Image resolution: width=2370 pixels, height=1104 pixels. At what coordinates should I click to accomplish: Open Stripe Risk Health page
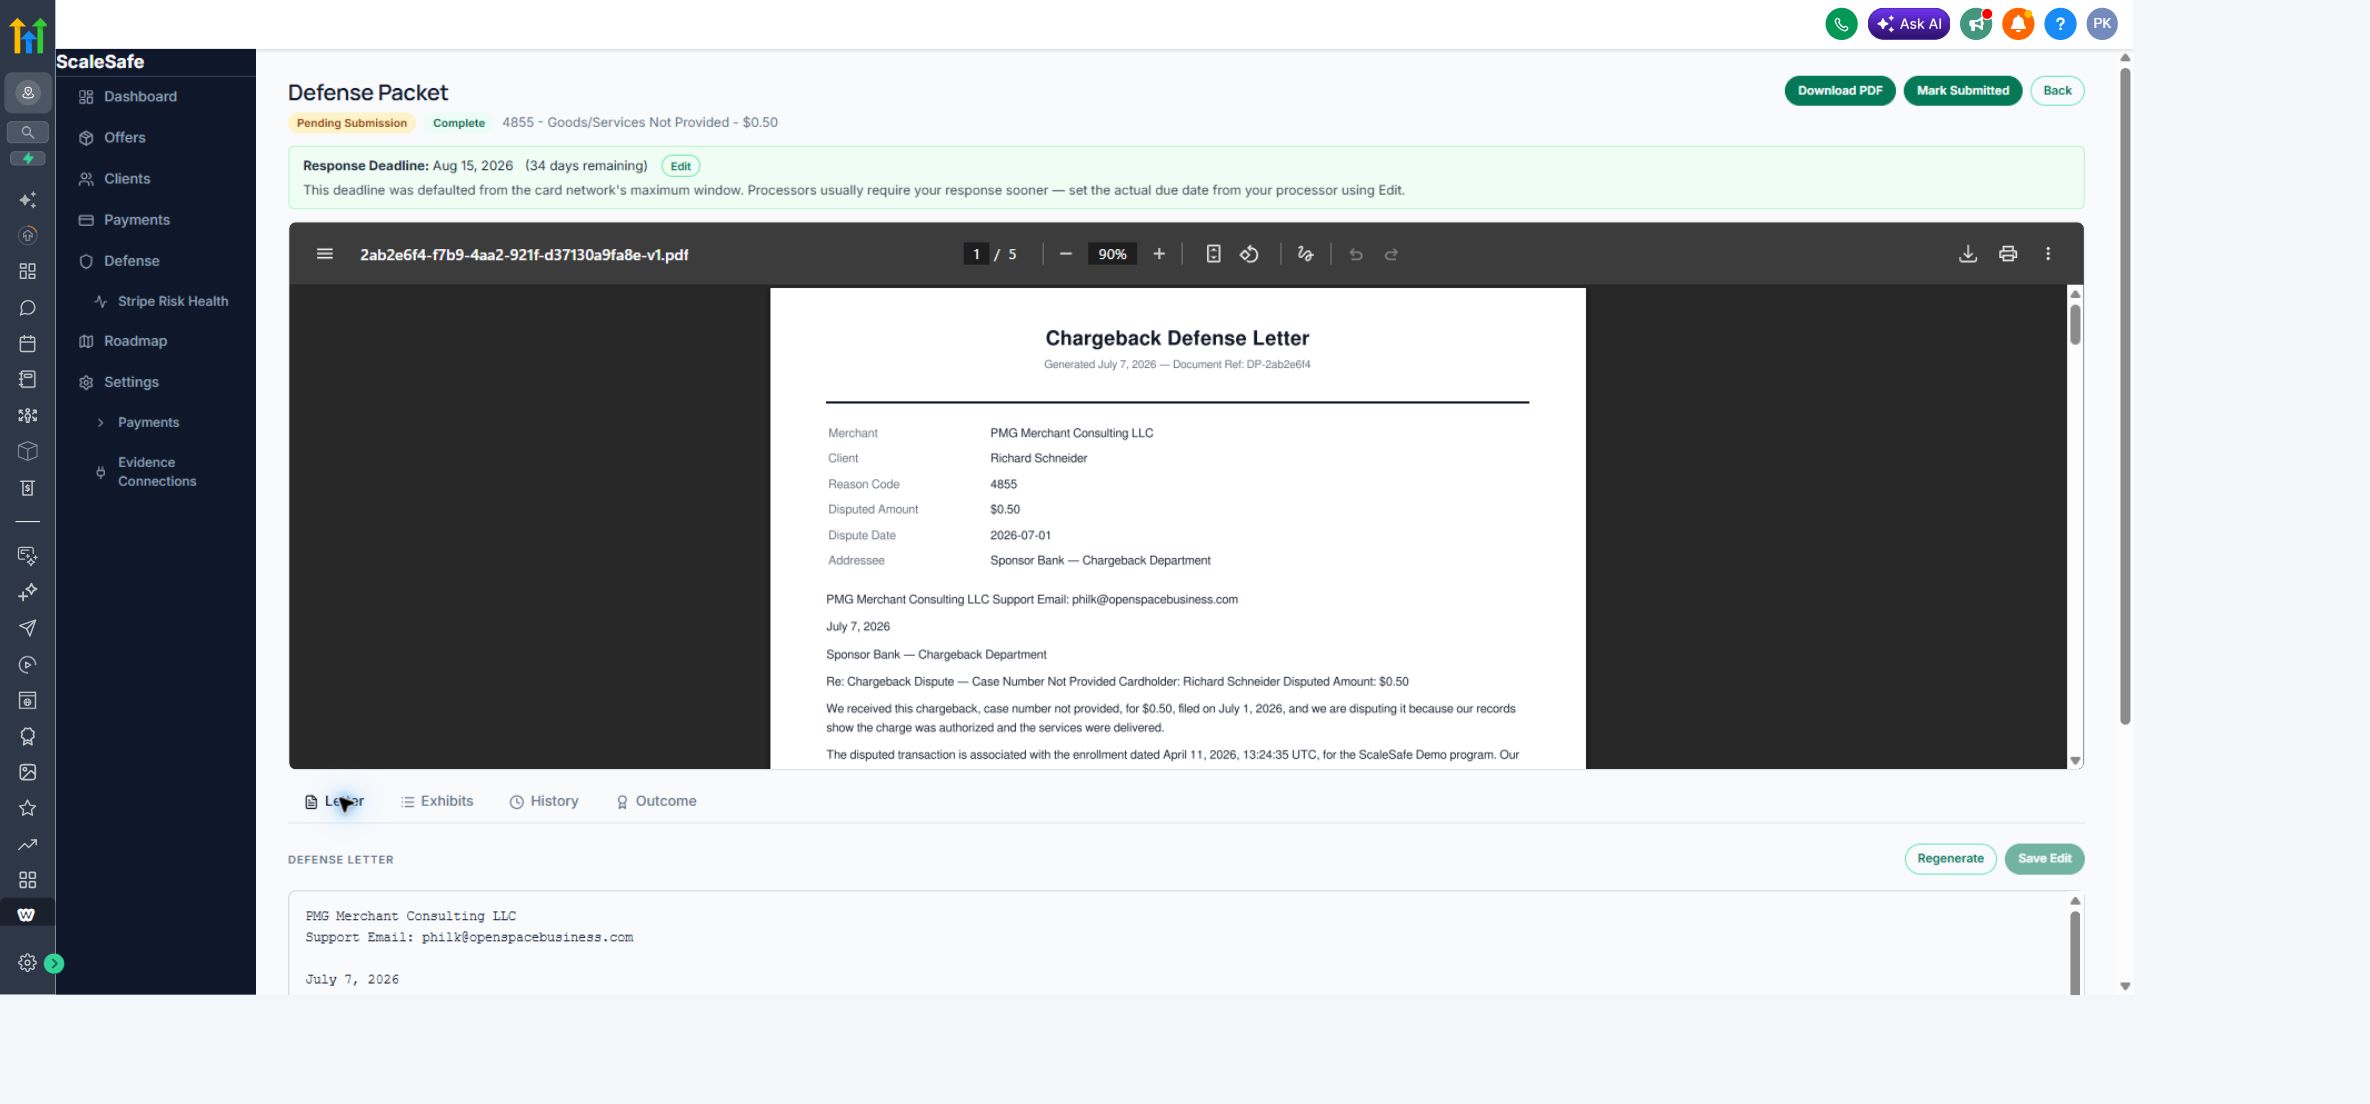tap(172, 301)
